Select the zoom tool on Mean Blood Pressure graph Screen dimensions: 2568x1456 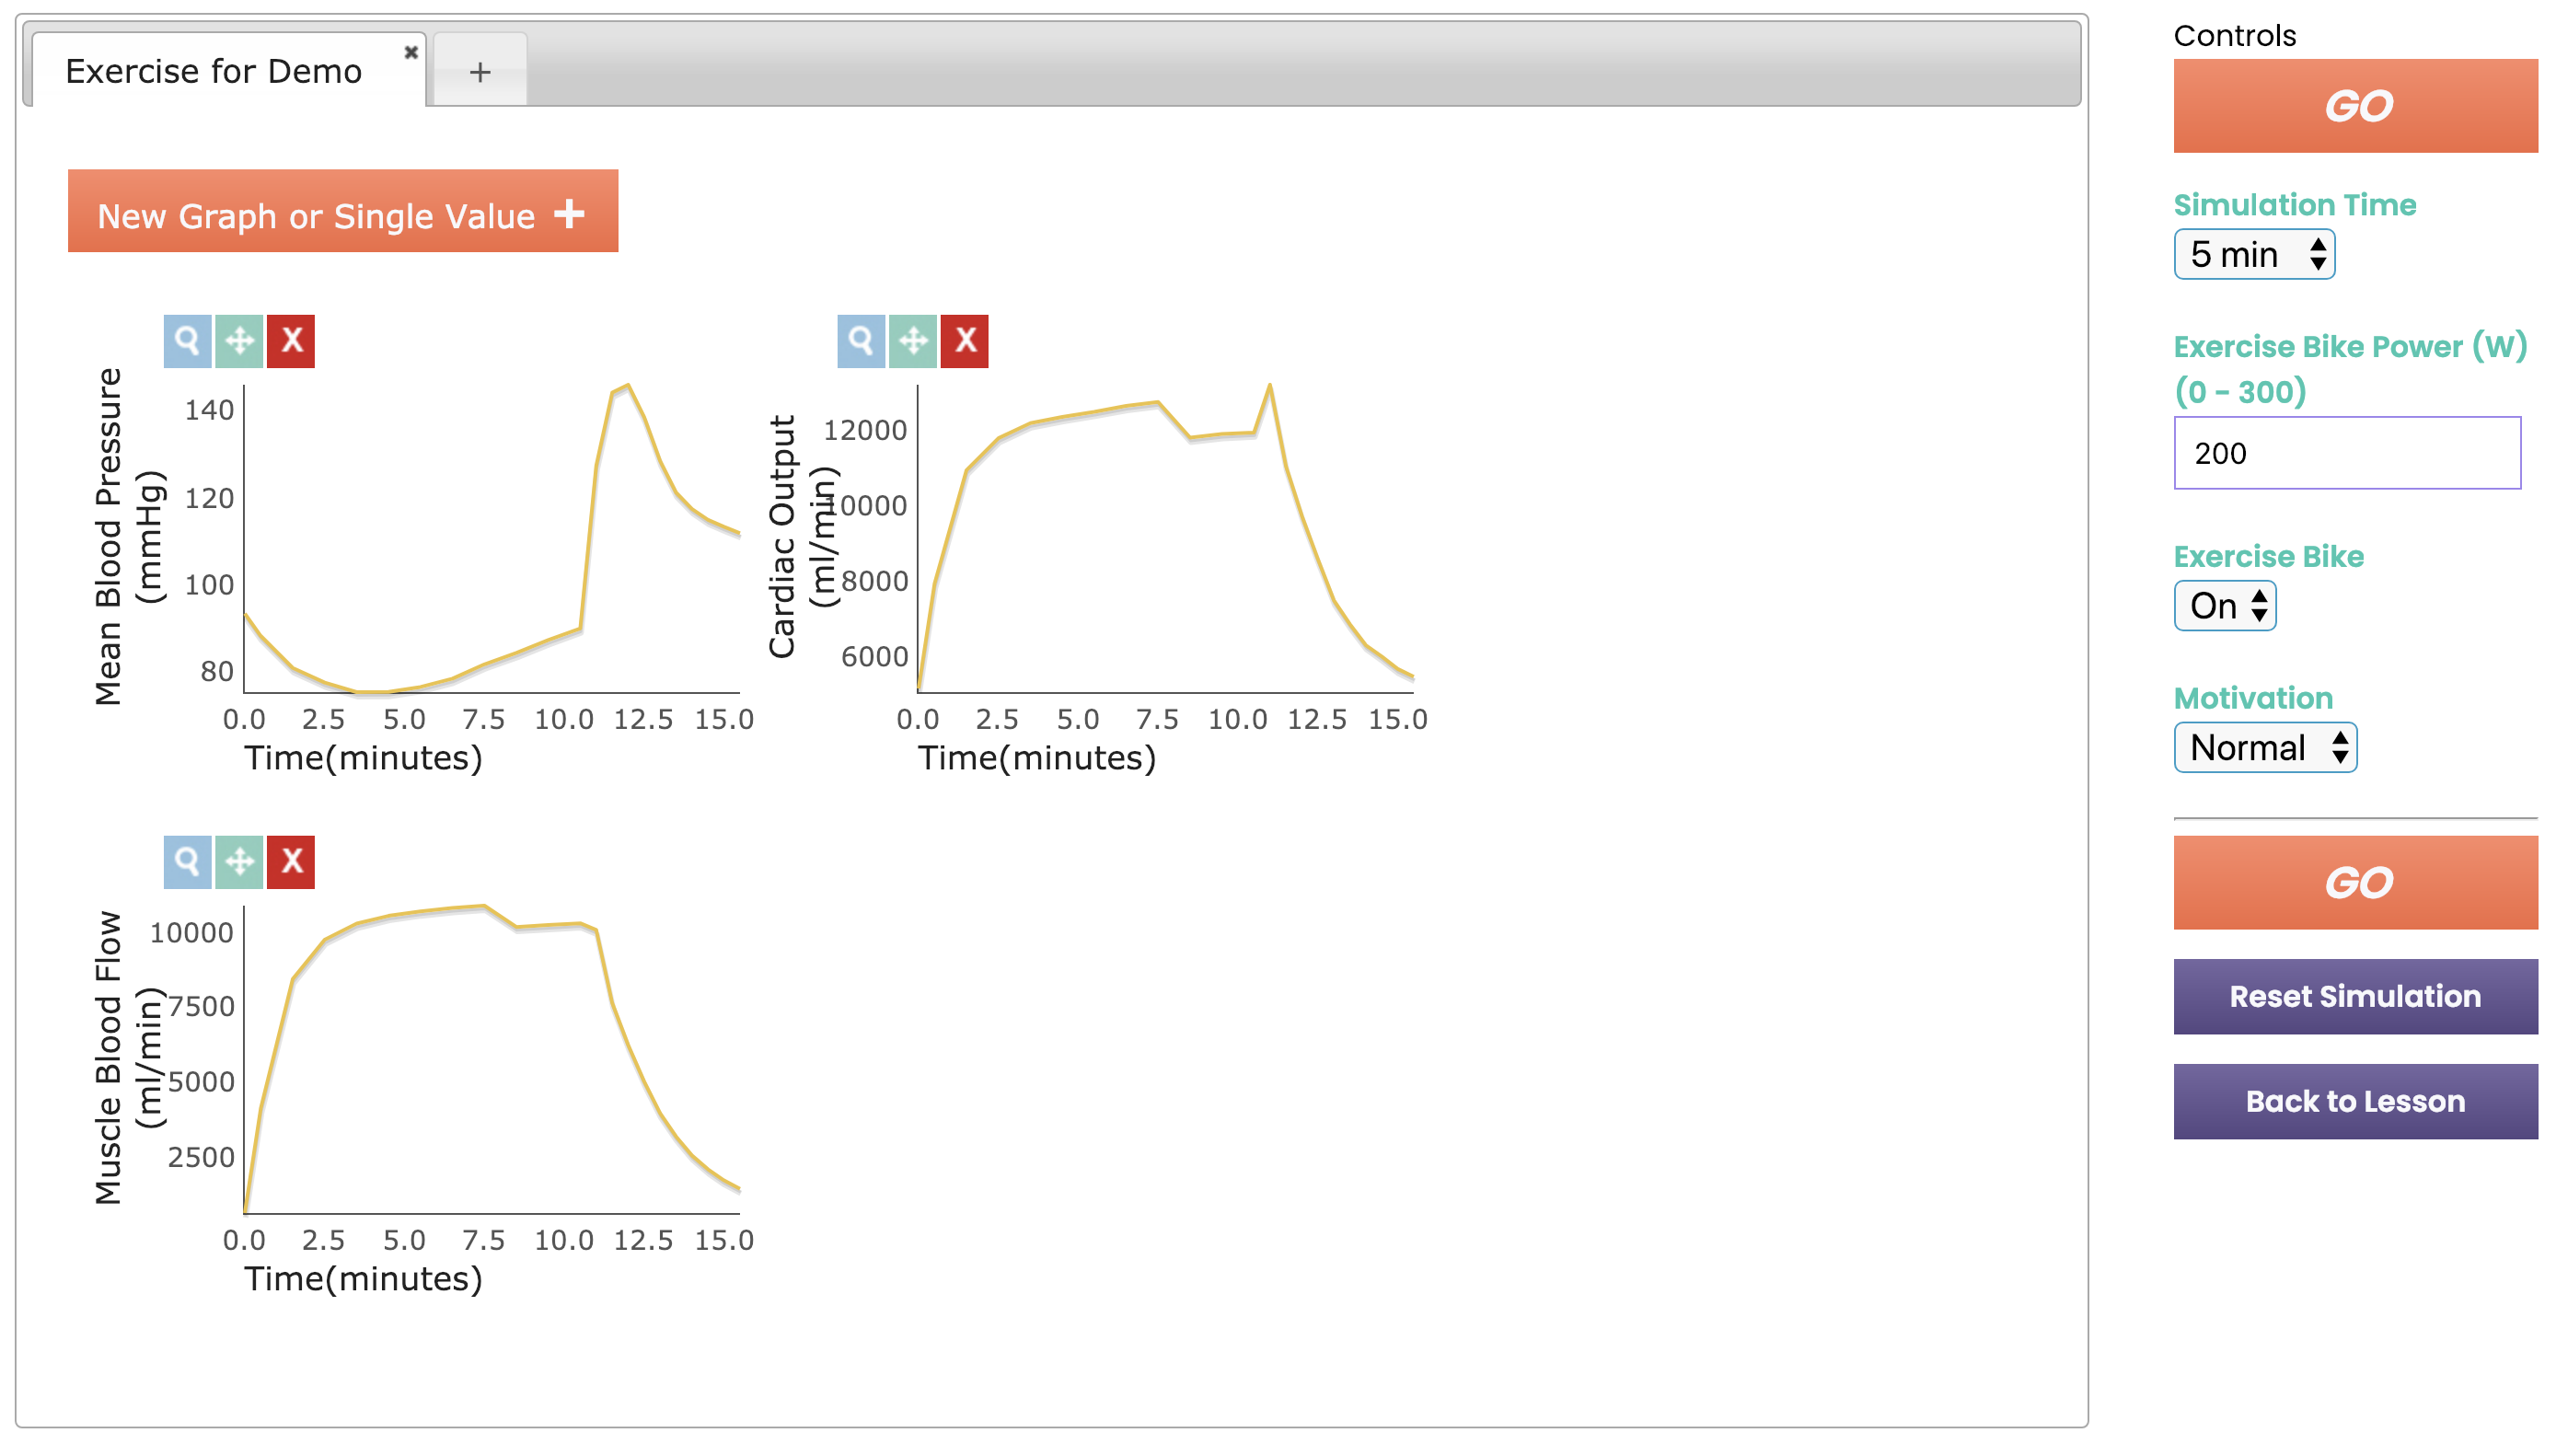[188, 341]
